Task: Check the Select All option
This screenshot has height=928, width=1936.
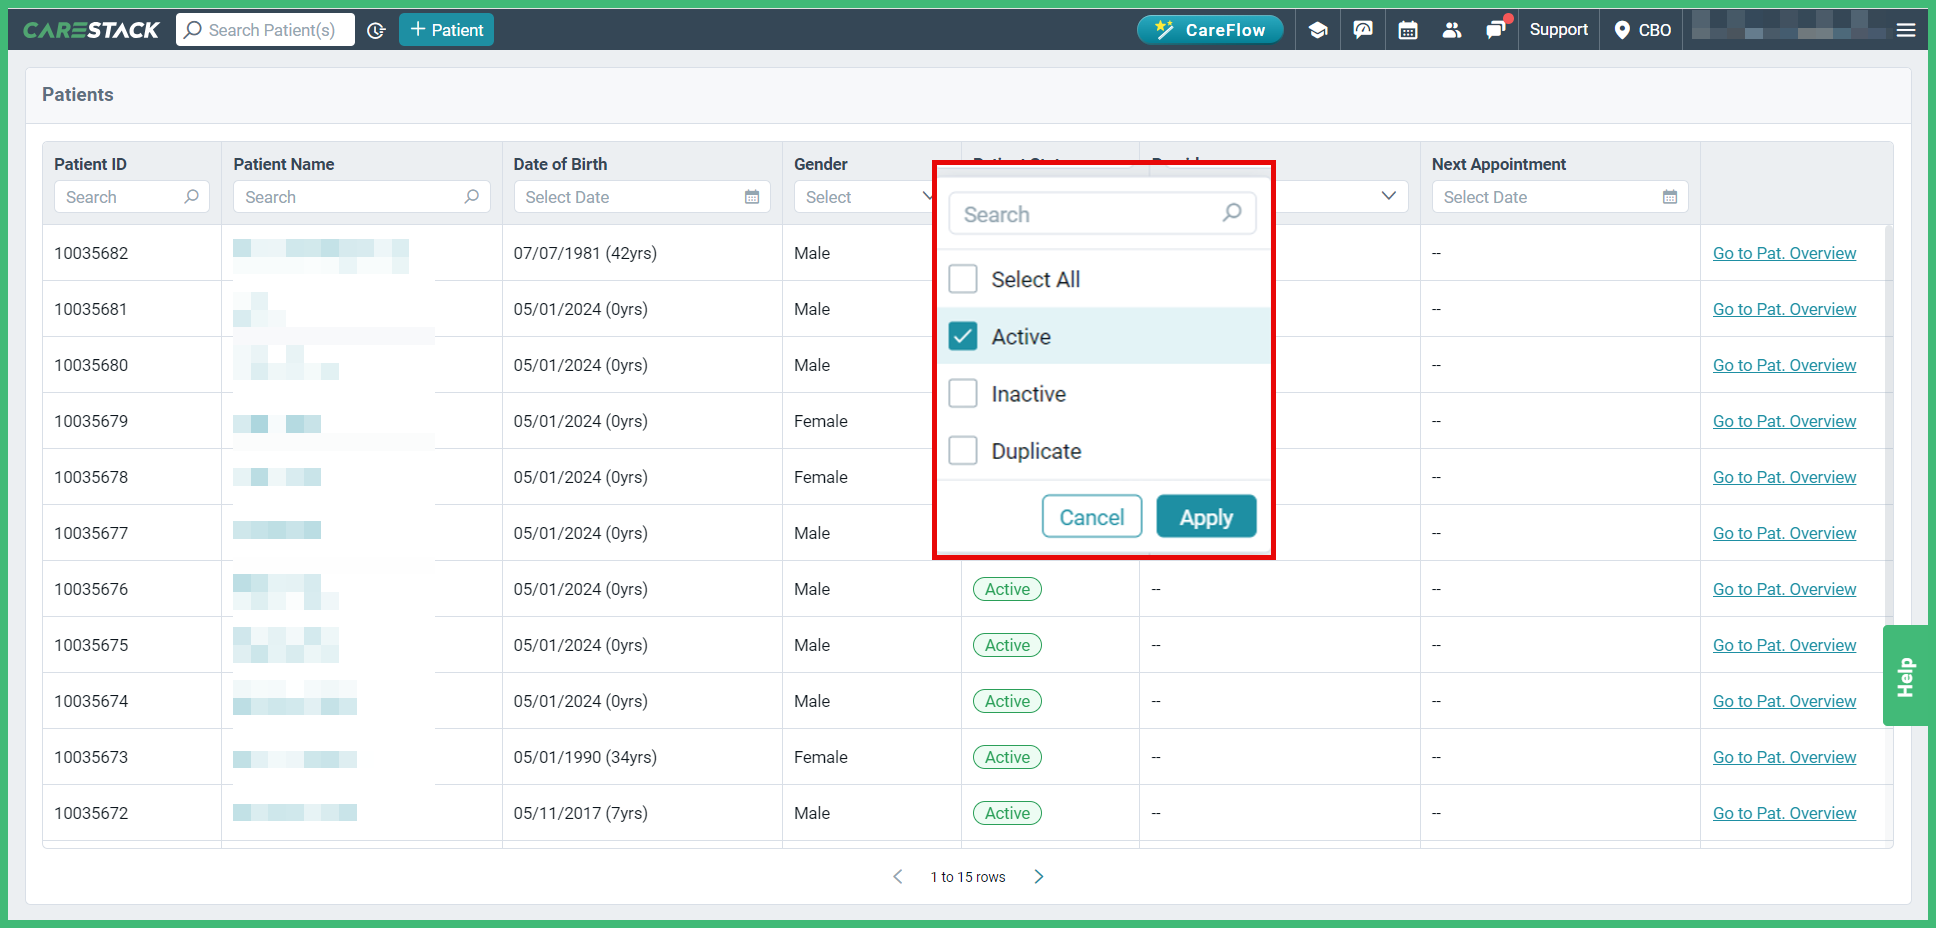Action: (962, 279)
